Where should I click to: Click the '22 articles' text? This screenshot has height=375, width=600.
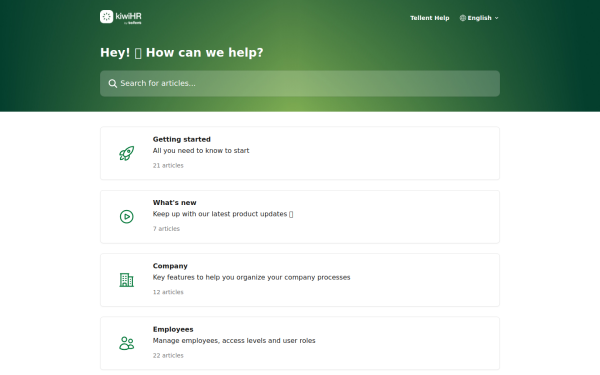pyautogui.click(x=168, y=355)
